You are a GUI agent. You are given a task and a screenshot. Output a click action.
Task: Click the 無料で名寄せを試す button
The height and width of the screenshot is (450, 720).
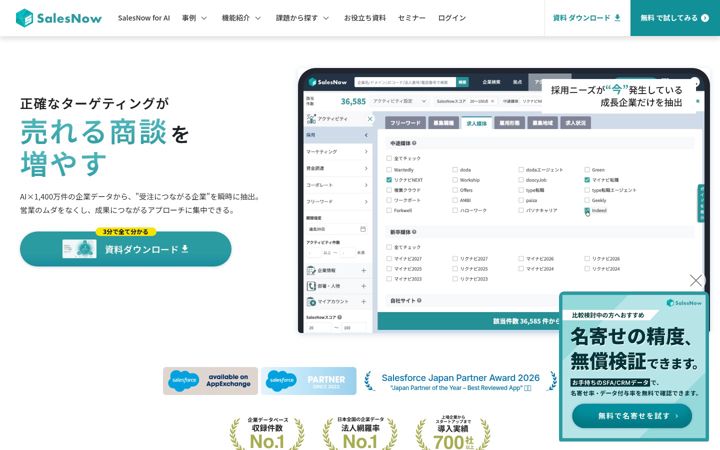tap(632, 416)
